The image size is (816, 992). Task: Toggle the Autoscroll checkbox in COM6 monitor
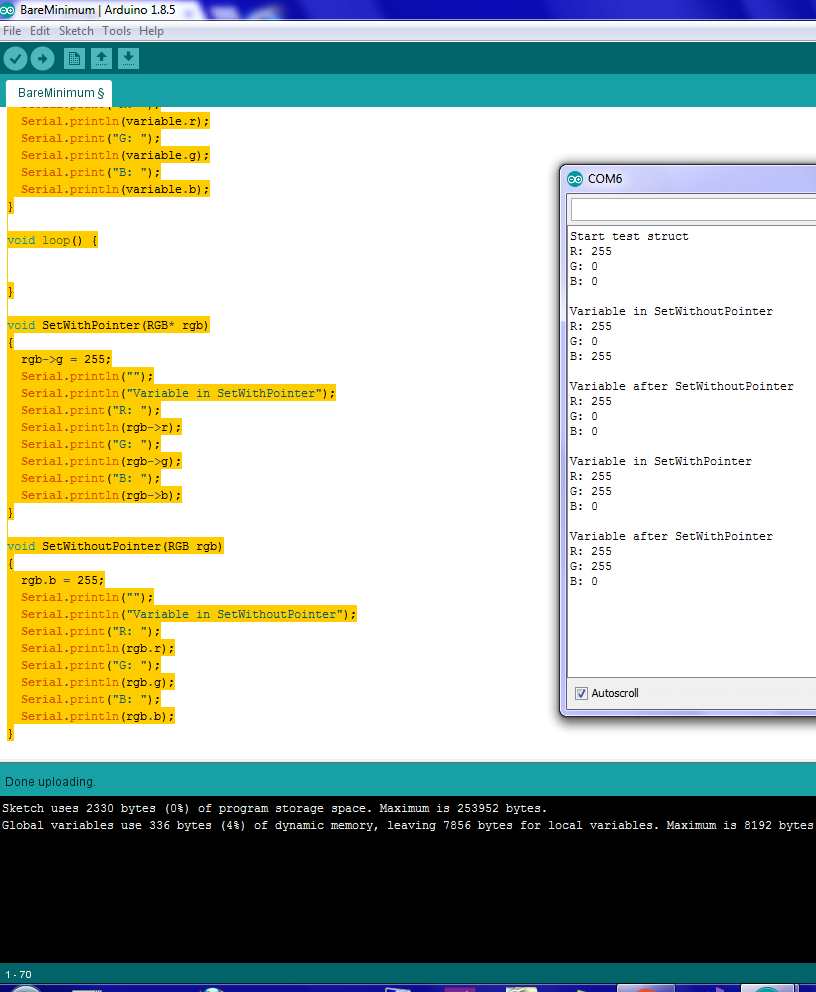[581, 693]
